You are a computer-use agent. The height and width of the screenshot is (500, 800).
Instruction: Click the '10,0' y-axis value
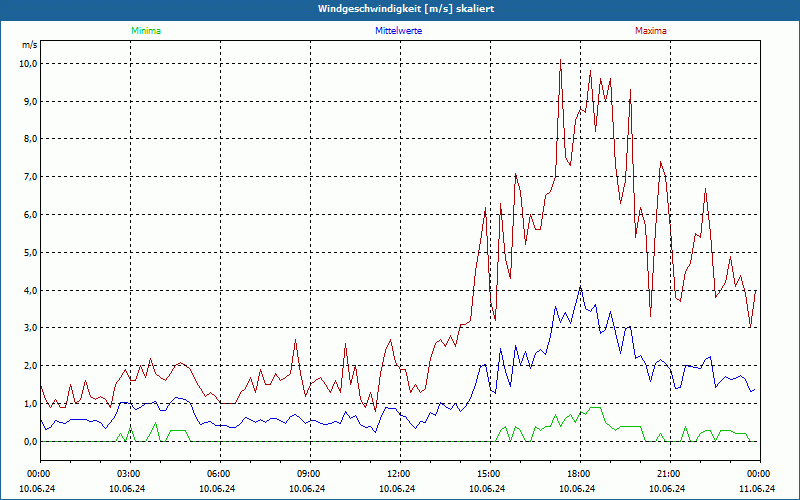(x=28, y=64)
